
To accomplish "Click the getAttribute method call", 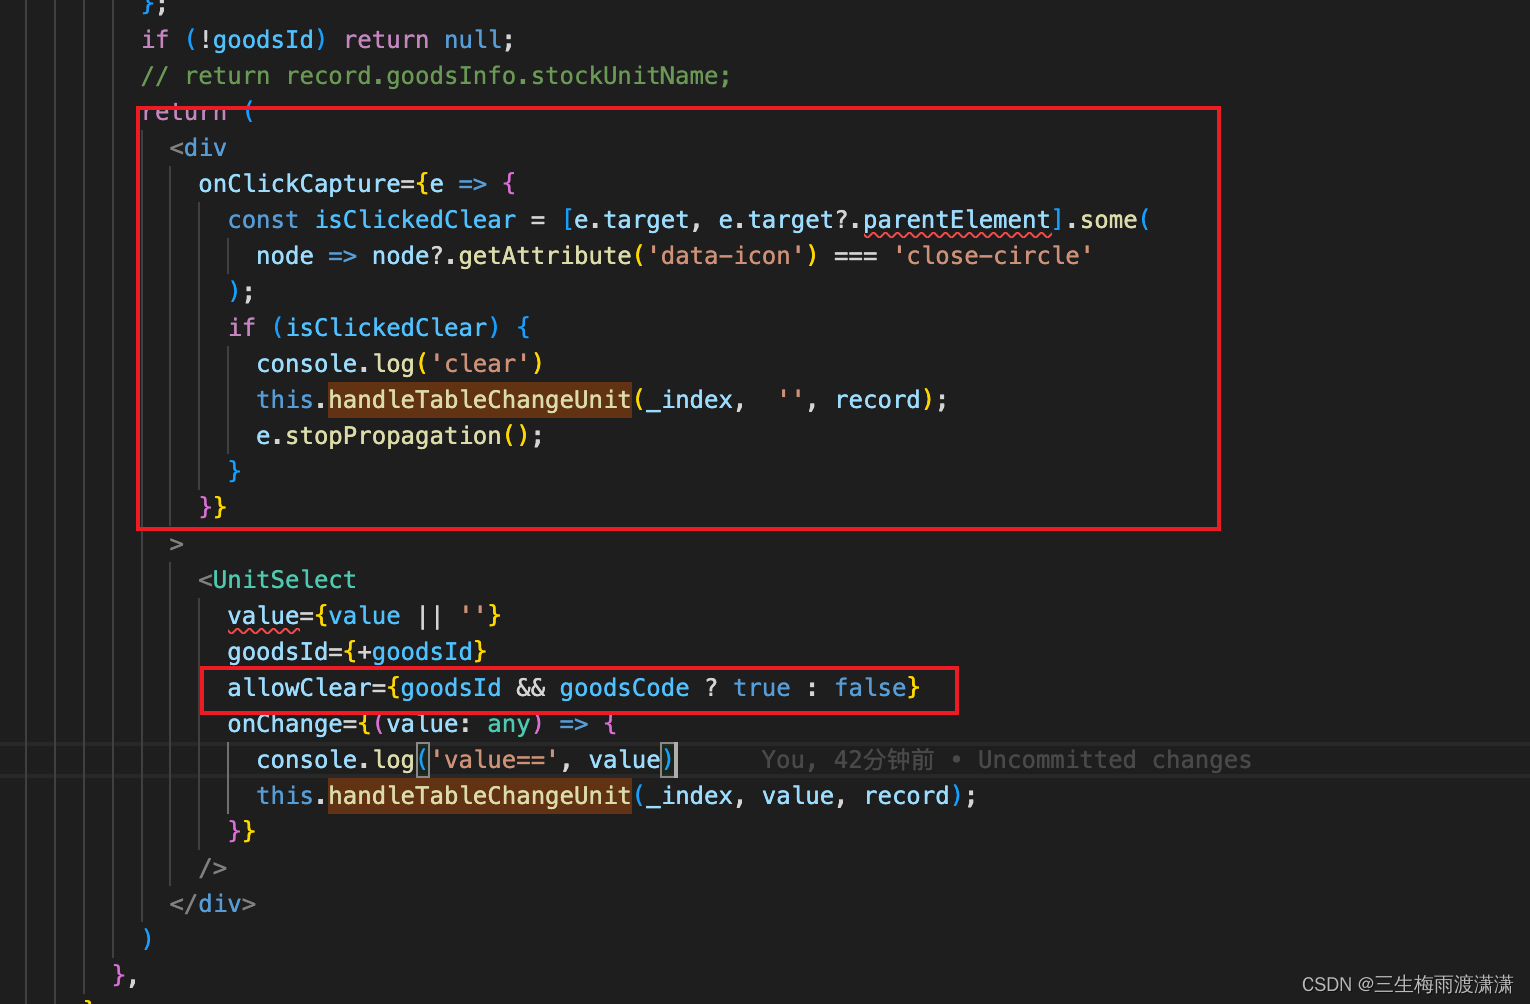I will (545, 255).
